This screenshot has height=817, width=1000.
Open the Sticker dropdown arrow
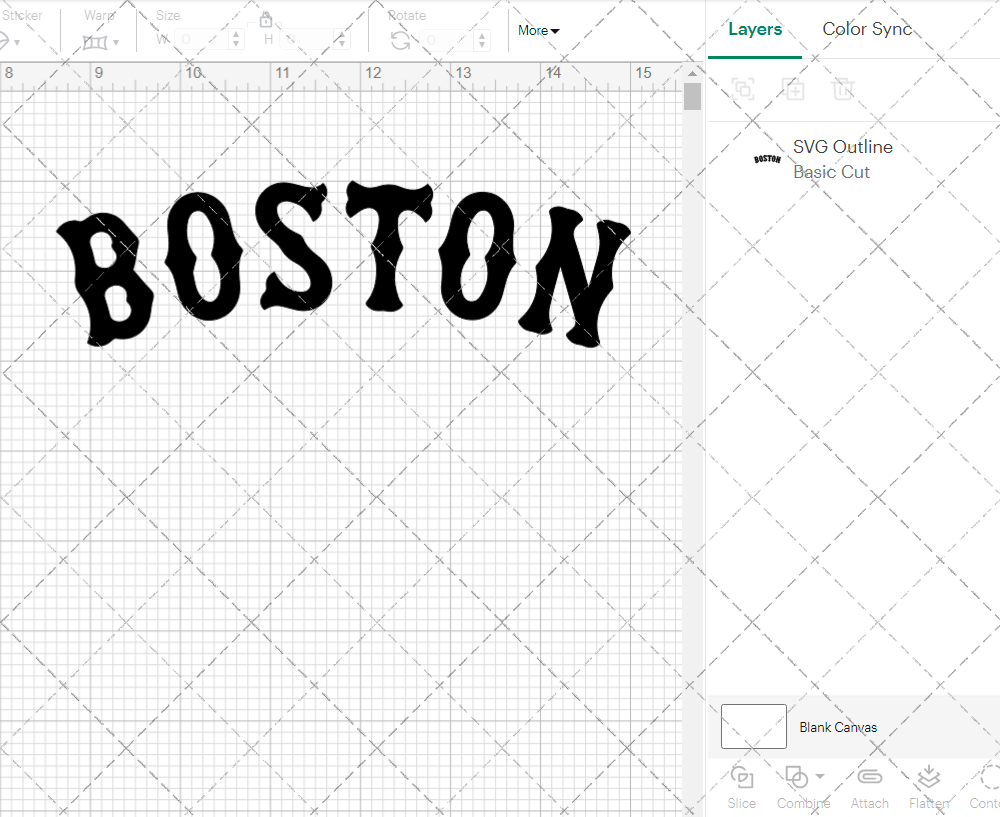point(17,42)
